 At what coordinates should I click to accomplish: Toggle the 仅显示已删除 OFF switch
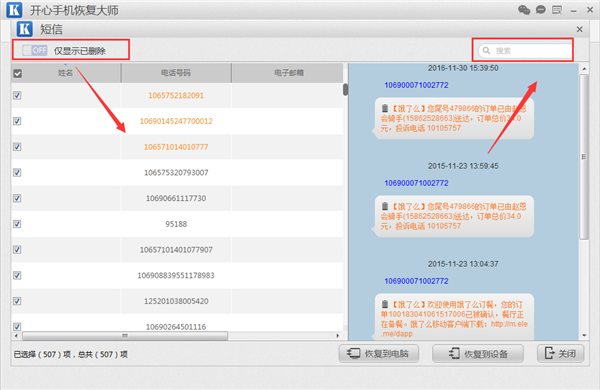tap(34, 50)
